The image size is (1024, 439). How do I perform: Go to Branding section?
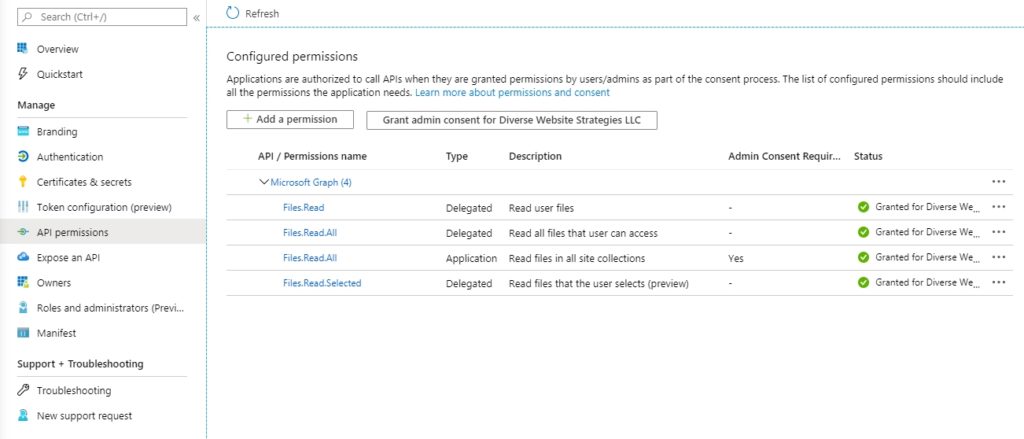[57, 131]
